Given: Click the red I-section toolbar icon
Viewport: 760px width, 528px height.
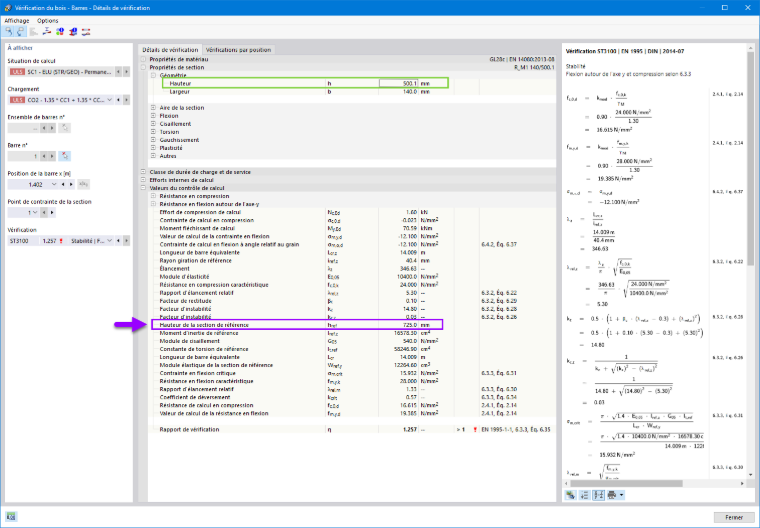Looking at the screenshot, I should pos(73,32).
